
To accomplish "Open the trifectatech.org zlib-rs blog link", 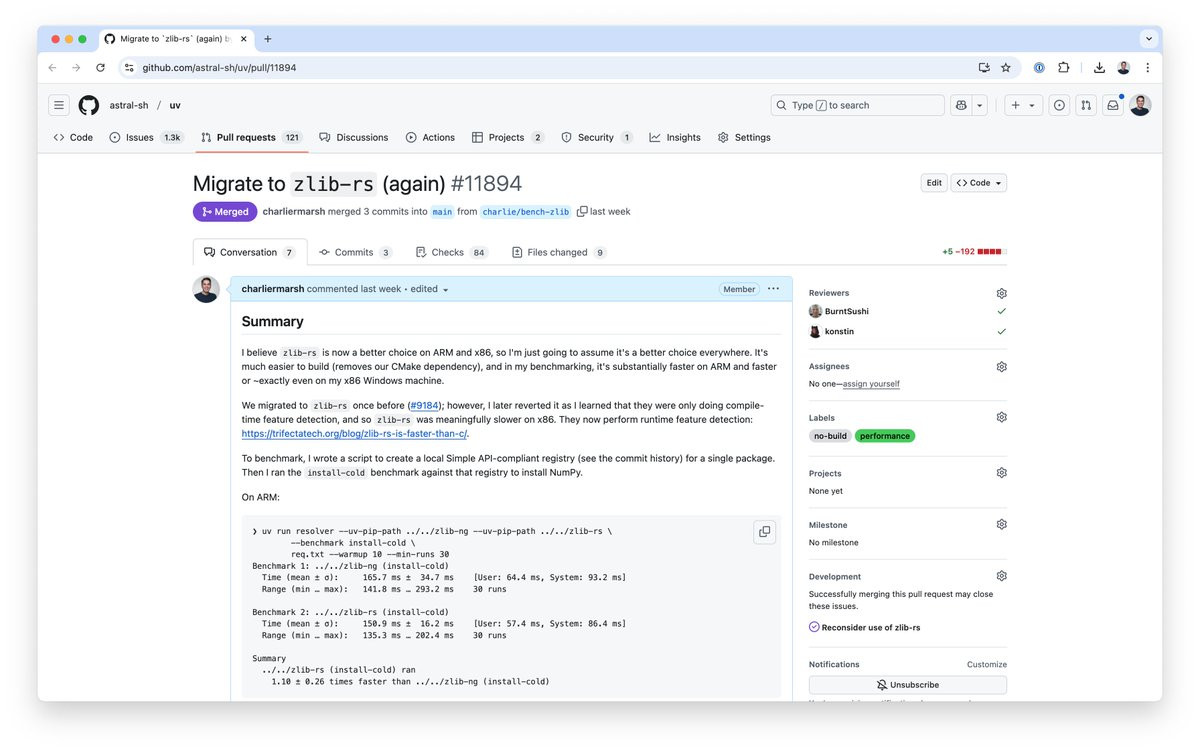I will coord(355,434).
